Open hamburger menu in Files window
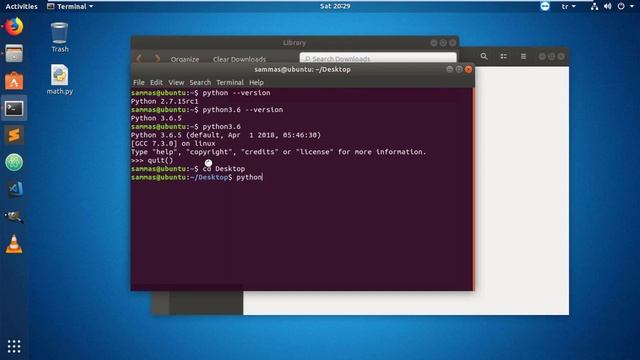Viewport: 640px width, 360px height. pyautogui.click(x=523, y=56)
